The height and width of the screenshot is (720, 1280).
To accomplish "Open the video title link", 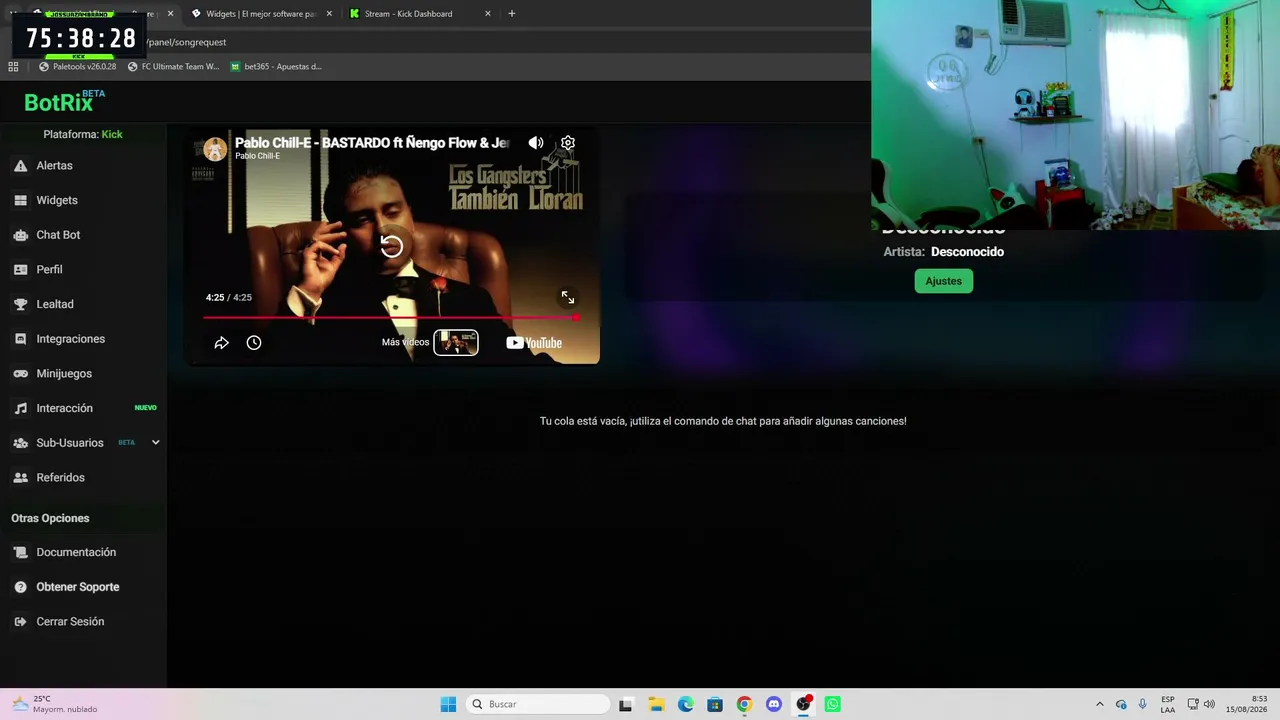I will (372, 143).
